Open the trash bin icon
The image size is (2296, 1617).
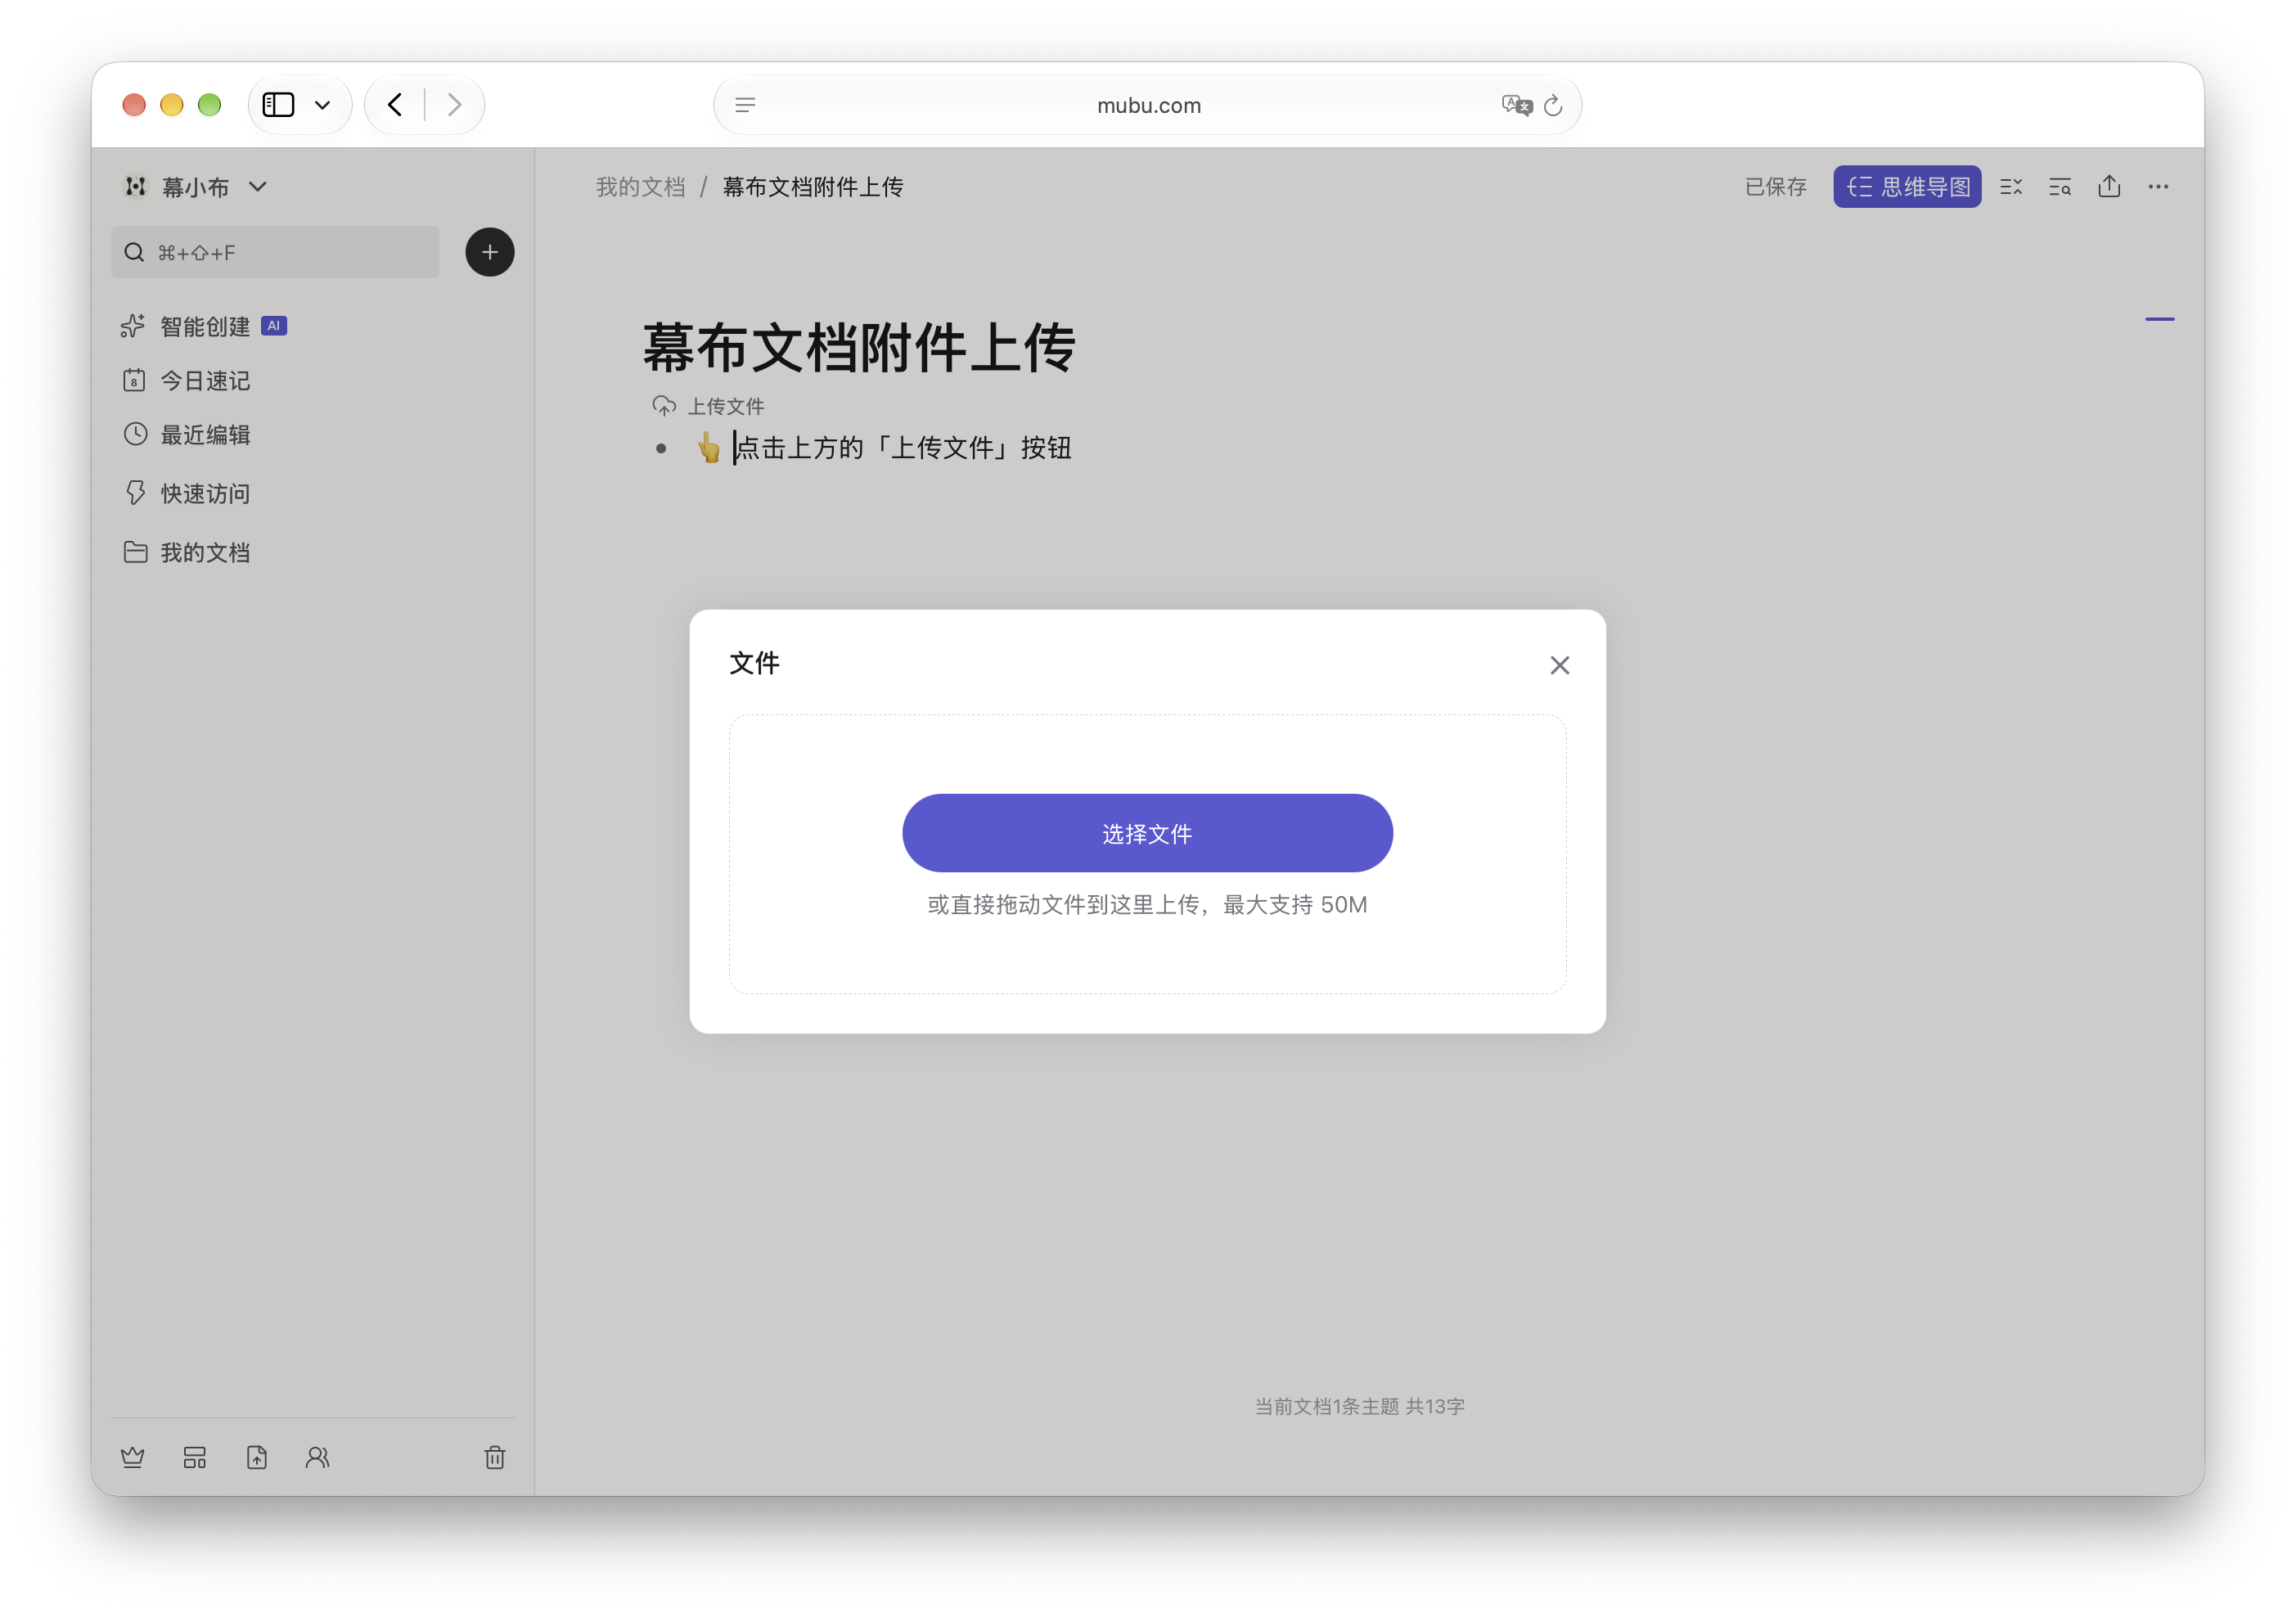(495, 1458)
